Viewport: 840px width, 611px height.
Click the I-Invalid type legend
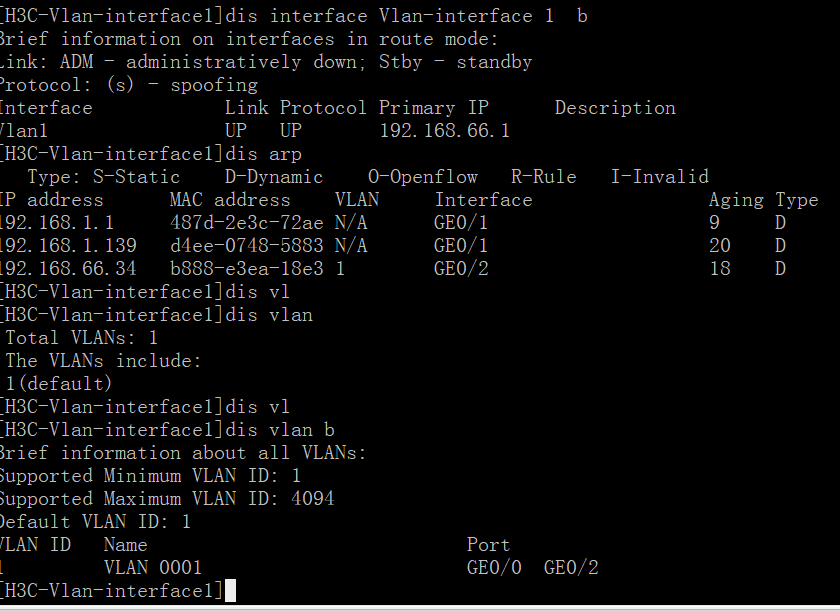click(660, 177)
